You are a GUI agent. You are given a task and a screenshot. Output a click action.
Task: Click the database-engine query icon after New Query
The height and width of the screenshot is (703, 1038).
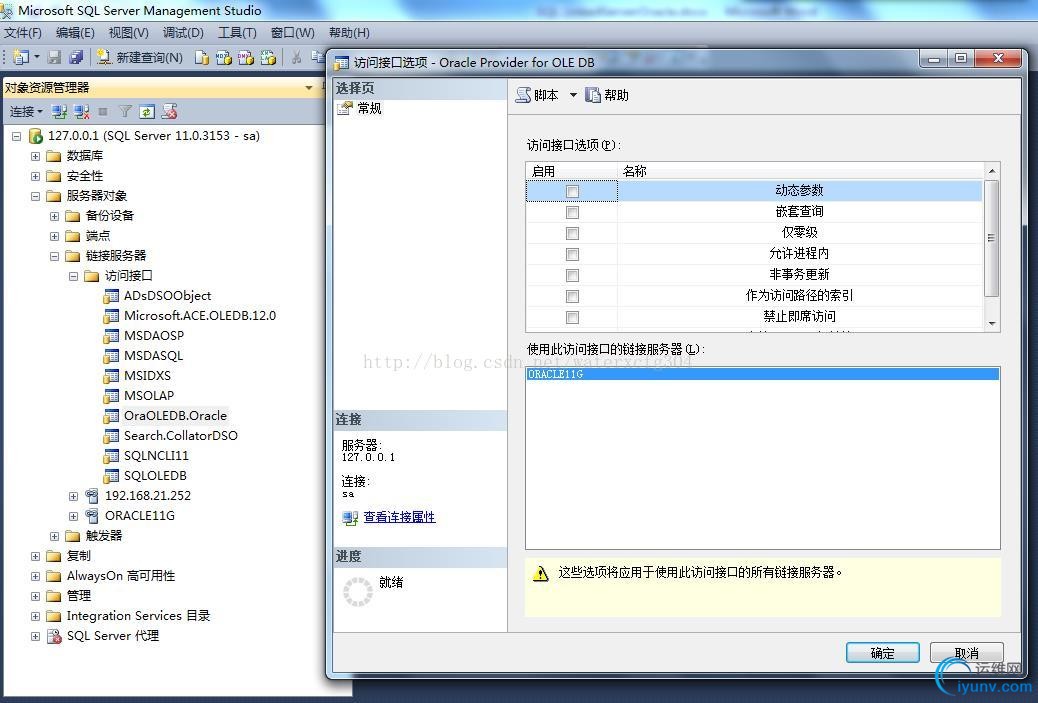[202, 58]
